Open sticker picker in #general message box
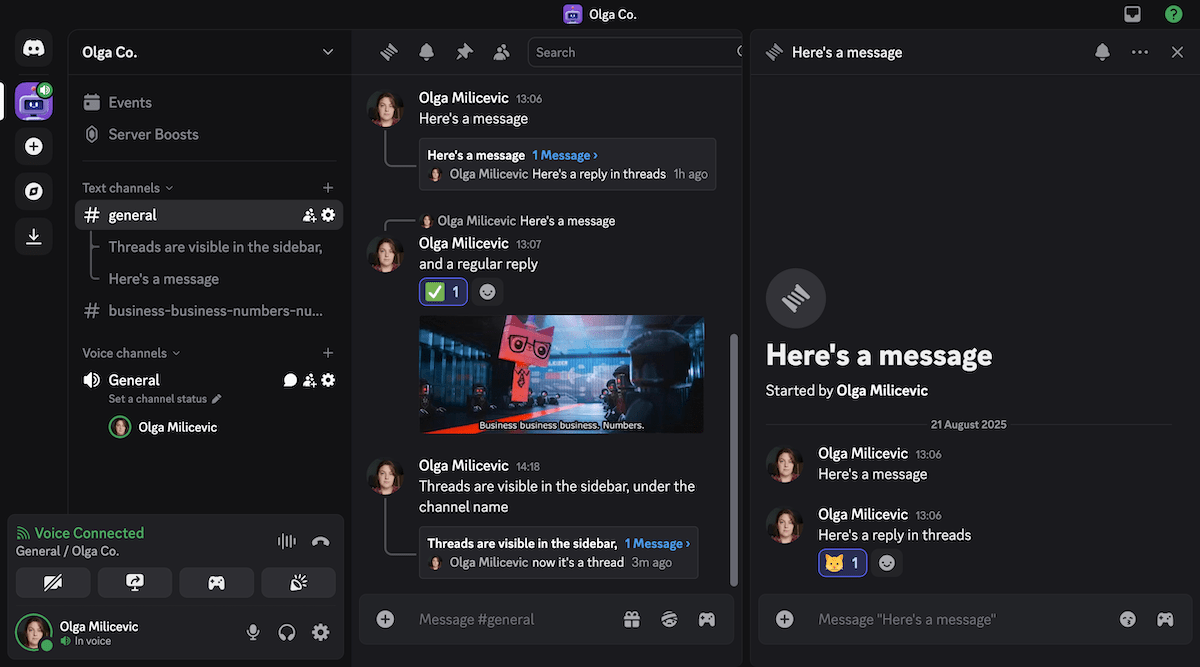Viewport: 1200px width, 667px height. coord(669,620)
